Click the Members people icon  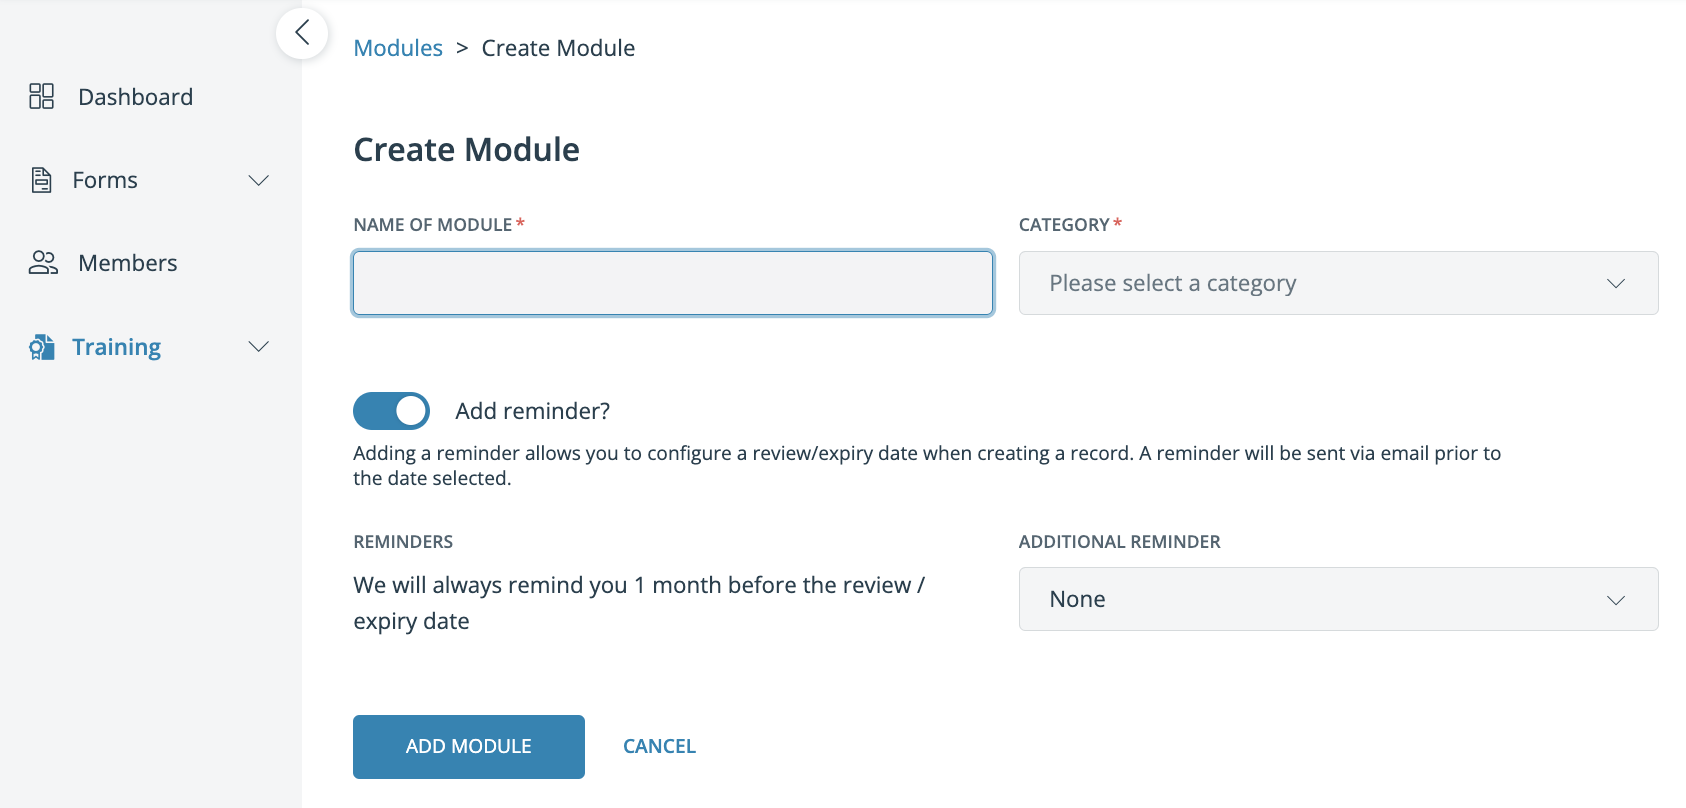point(43,262)
